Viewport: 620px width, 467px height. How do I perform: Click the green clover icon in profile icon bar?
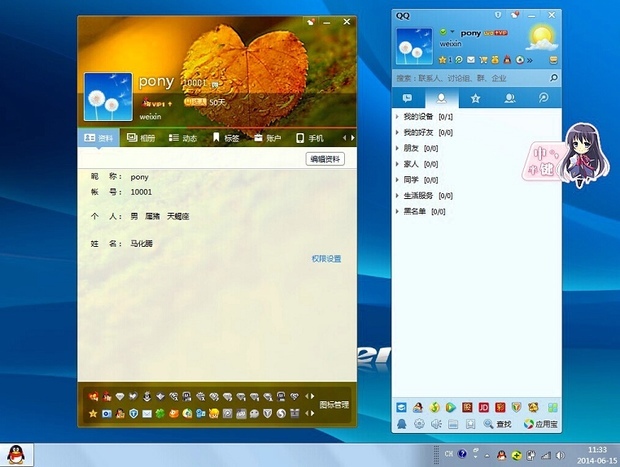click(160, 414)
